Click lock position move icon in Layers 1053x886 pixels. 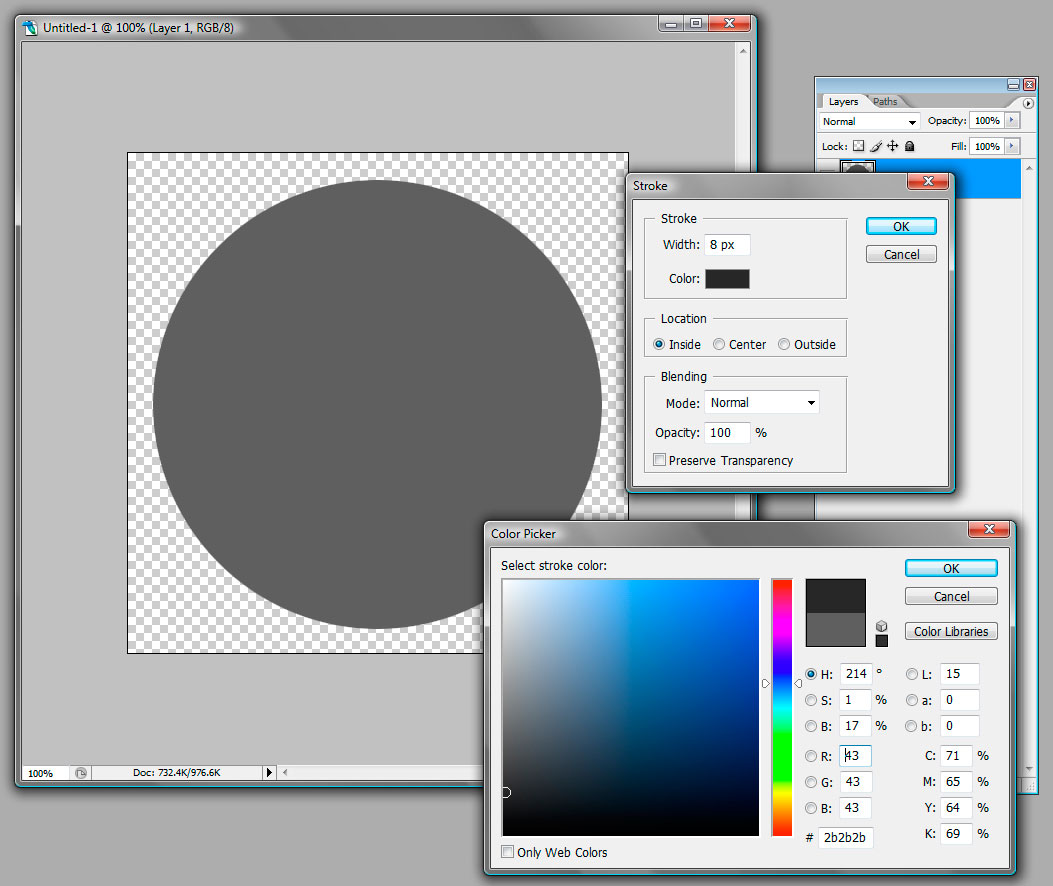click(x=892, y=146)
